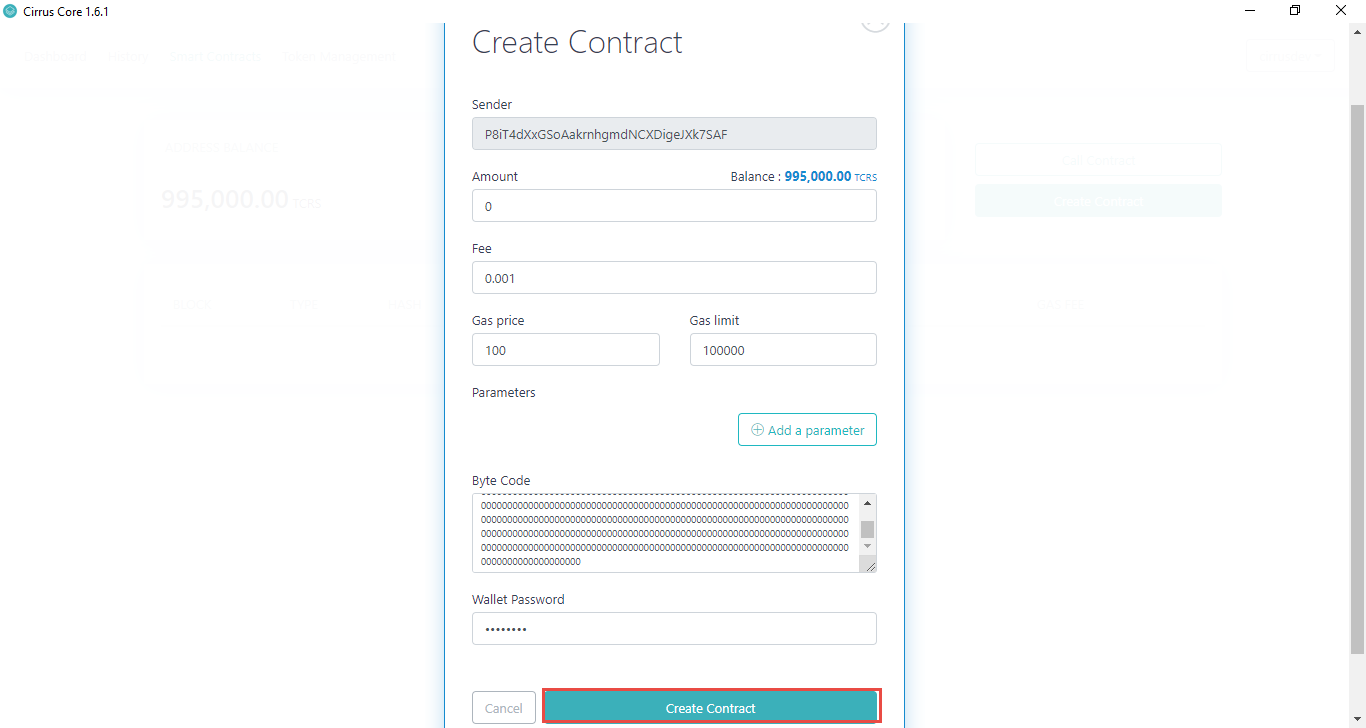Switch to the Smart Contracts tab
Screen dimensions: 1366x728
pos(215,57)
